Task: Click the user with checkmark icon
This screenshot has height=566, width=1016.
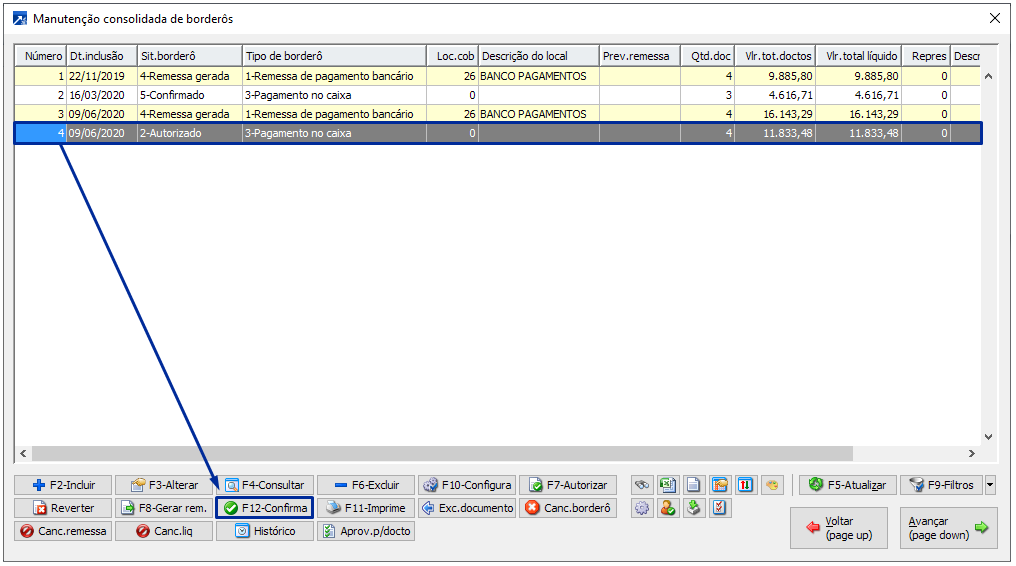Action: 667,508
